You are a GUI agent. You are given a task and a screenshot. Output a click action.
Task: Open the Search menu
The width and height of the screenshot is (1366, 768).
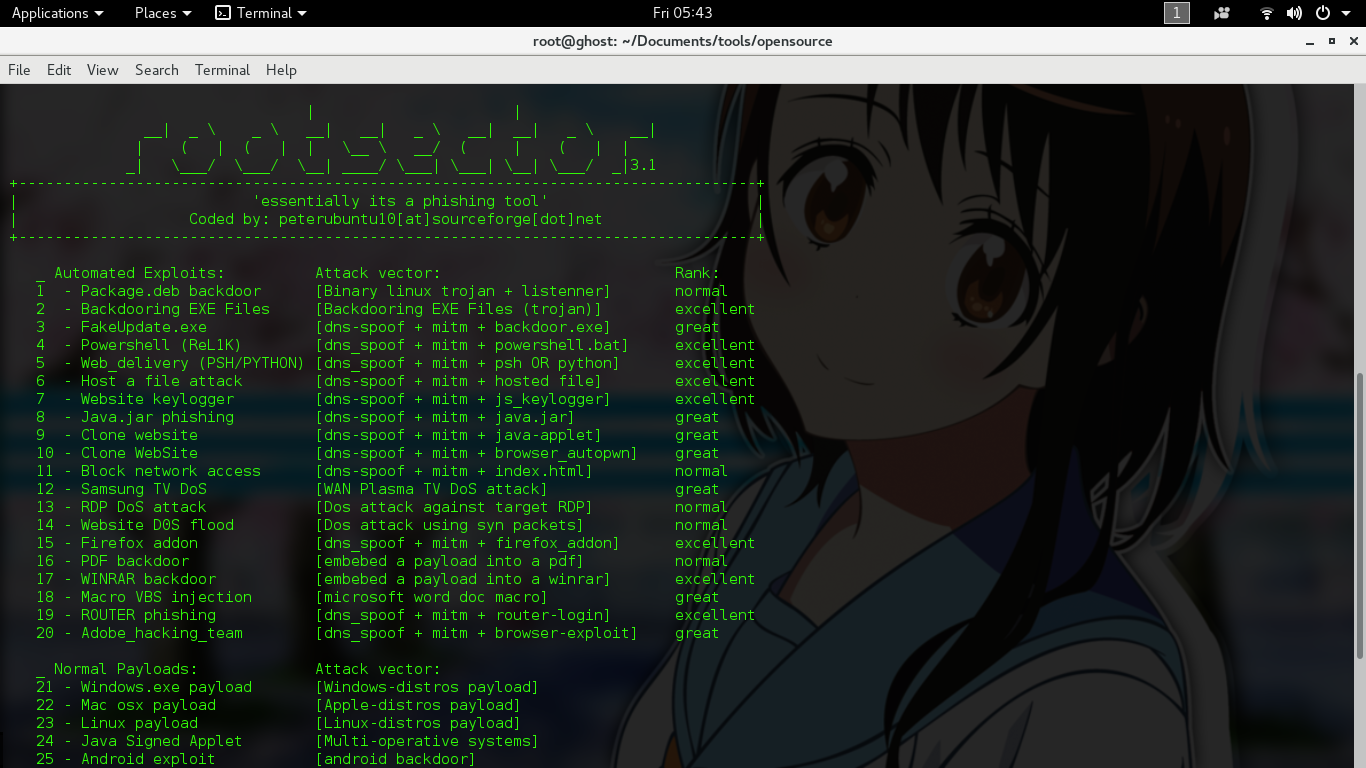pyautogui.click(x=156, y=70)
